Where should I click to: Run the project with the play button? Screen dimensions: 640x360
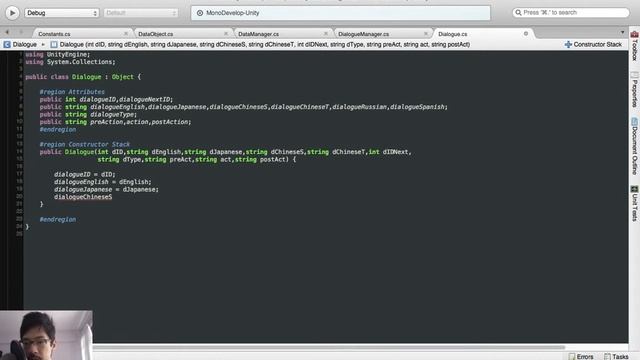12,13
